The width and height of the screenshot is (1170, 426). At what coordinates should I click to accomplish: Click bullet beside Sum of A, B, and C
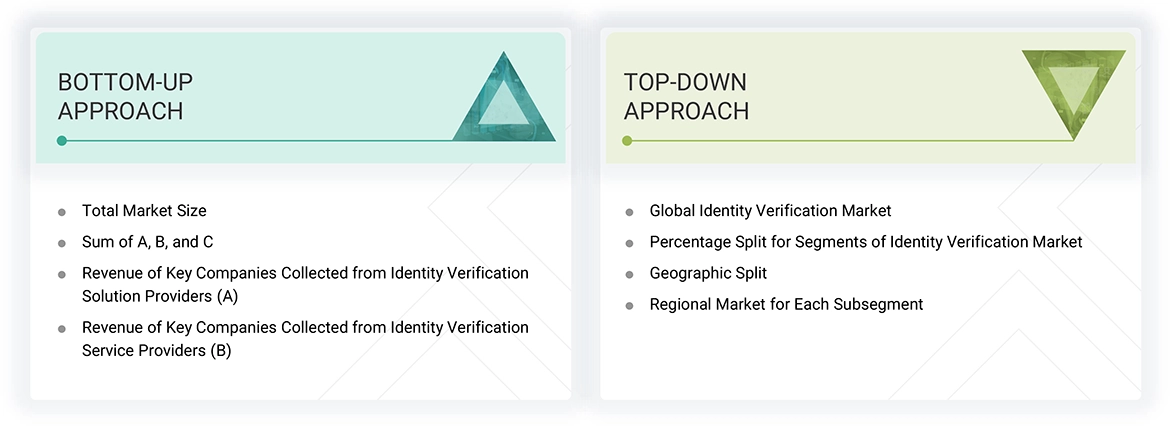click(62, 243)
